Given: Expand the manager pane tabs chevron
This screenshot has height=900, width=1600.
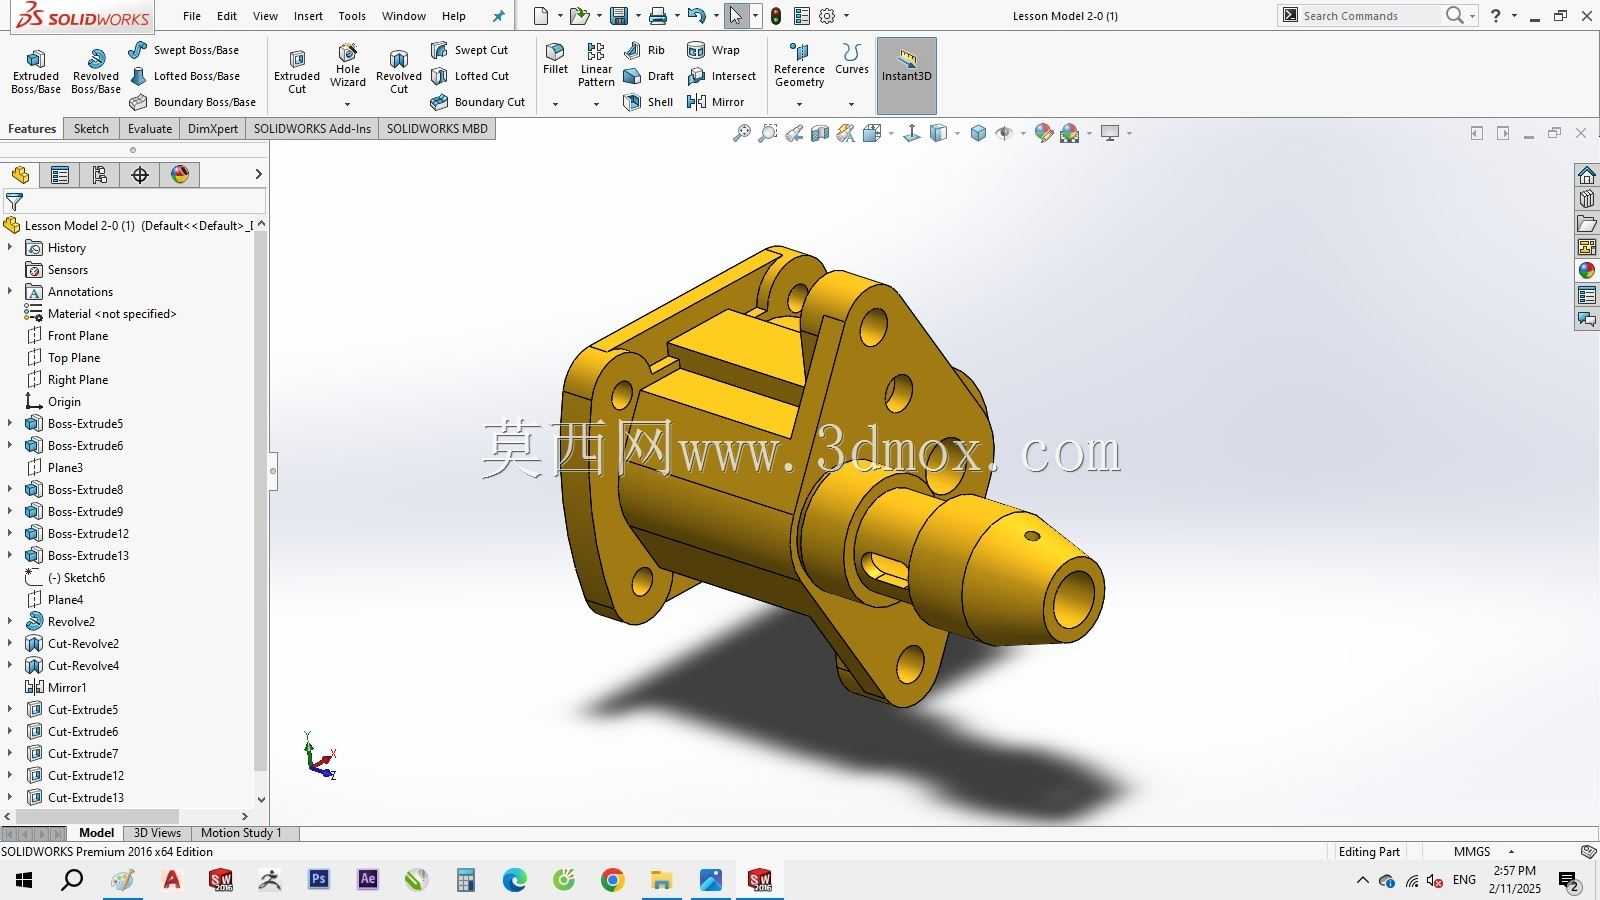Looking at the screenshot, I should (x=258, y=174).
